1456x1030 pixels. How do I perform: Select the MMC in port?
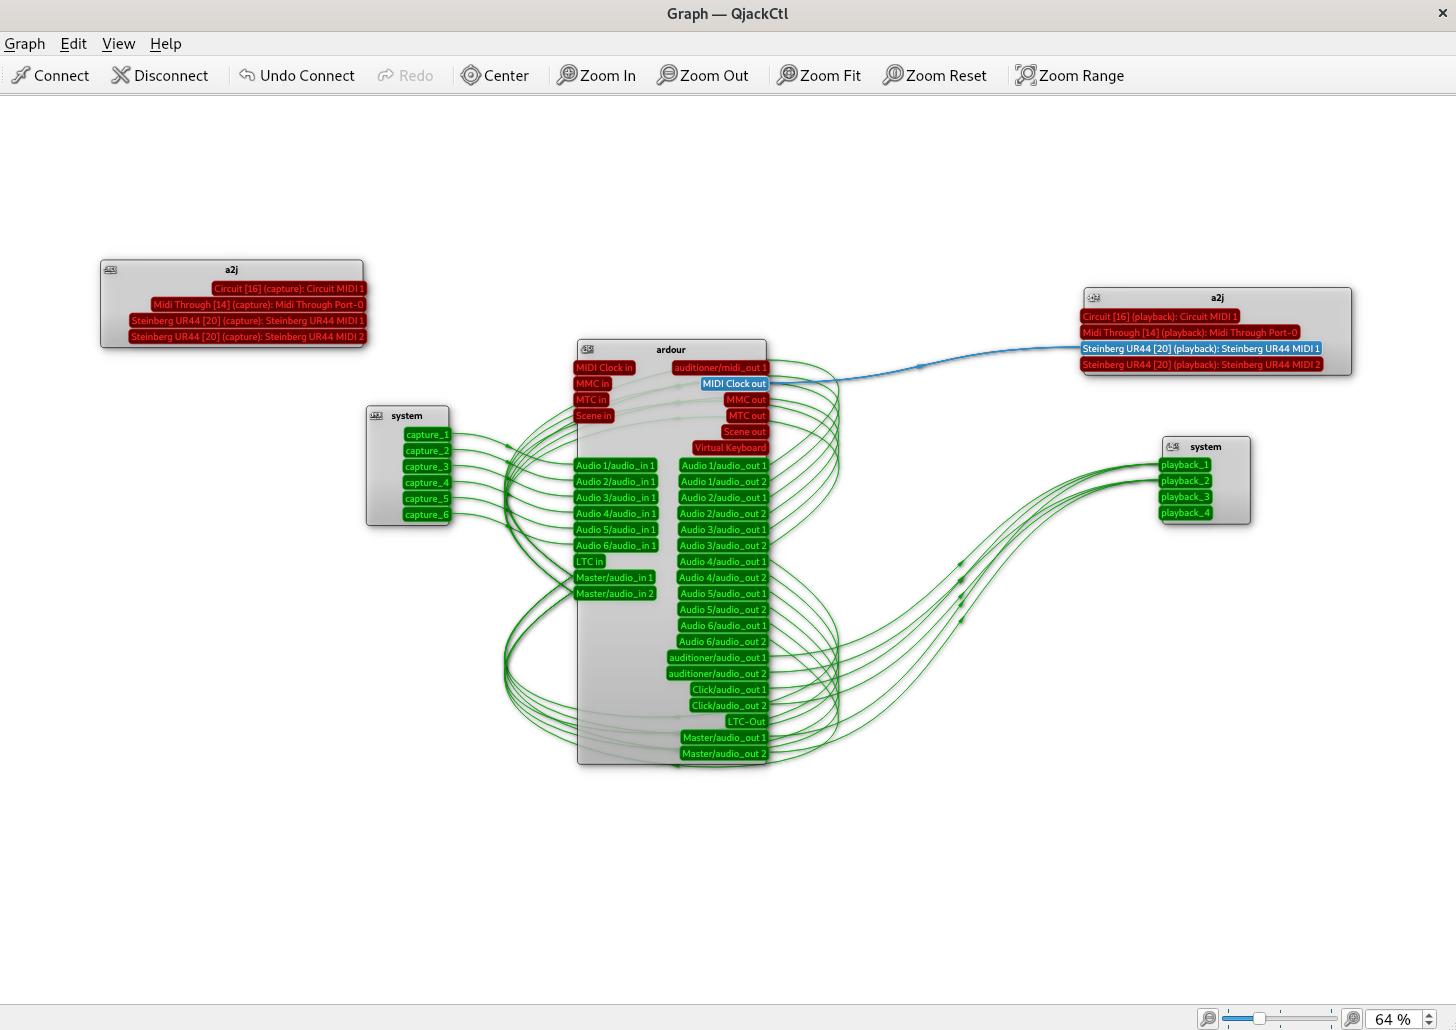pyautogui.click(x=592, y=383)
